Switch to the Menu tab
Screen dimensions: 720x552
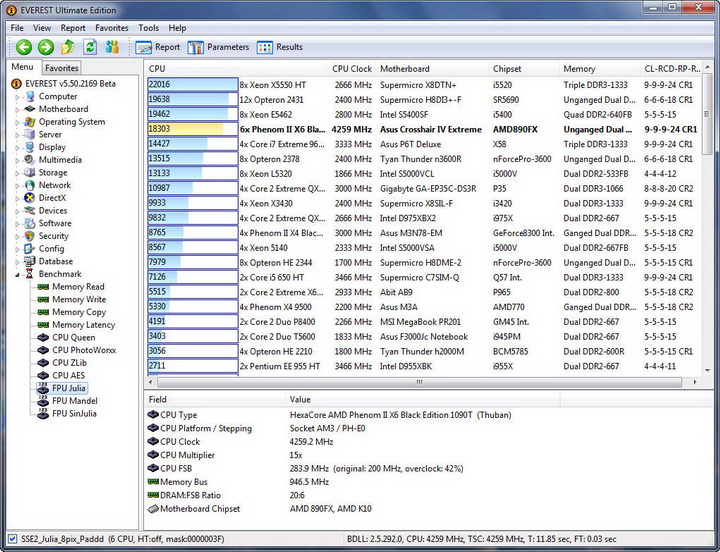22,67
